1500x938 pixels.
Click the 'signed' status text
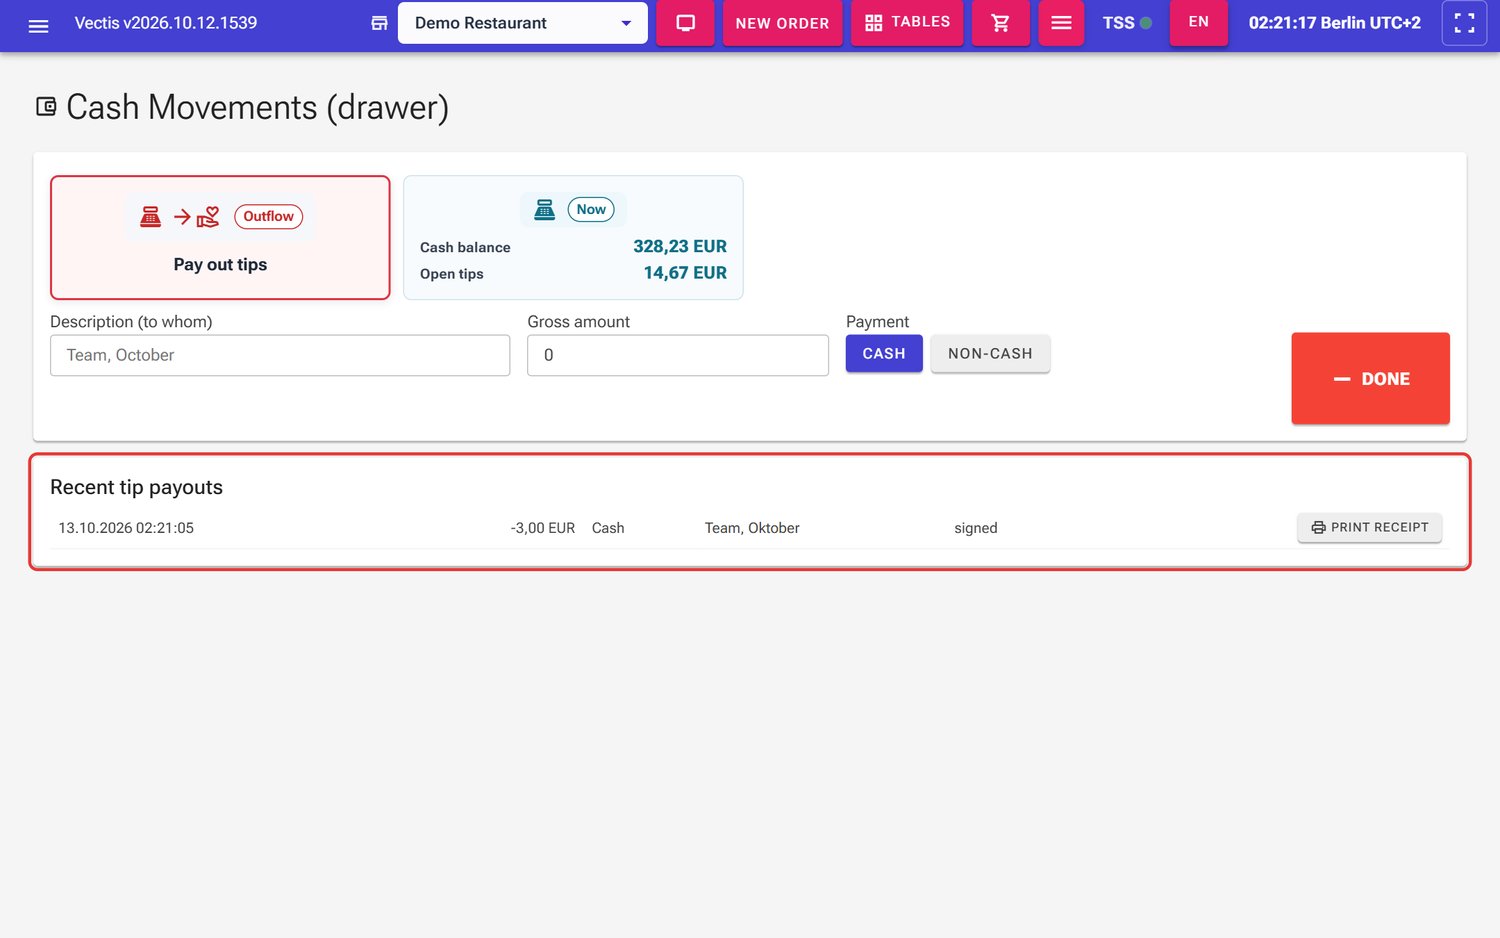coord(976,528)
